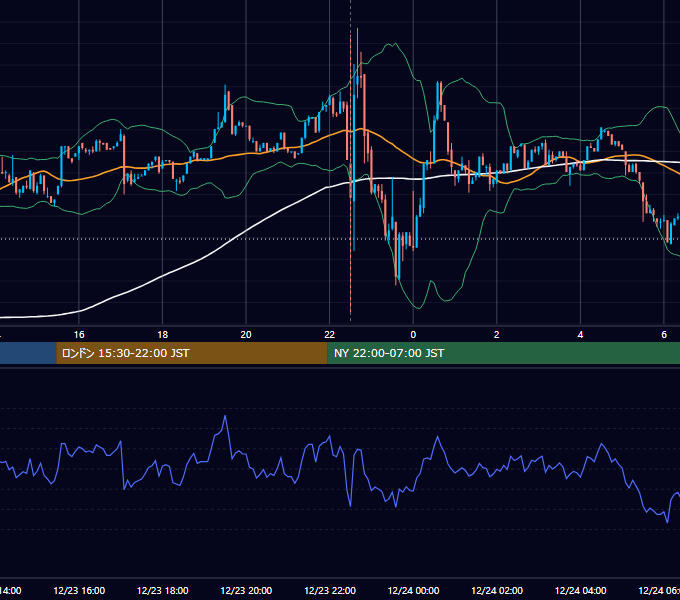This screenshot has width=680, height=600.
Task: Click the London 15:30-22:00 JST session bar
Action: pos(192,353)
